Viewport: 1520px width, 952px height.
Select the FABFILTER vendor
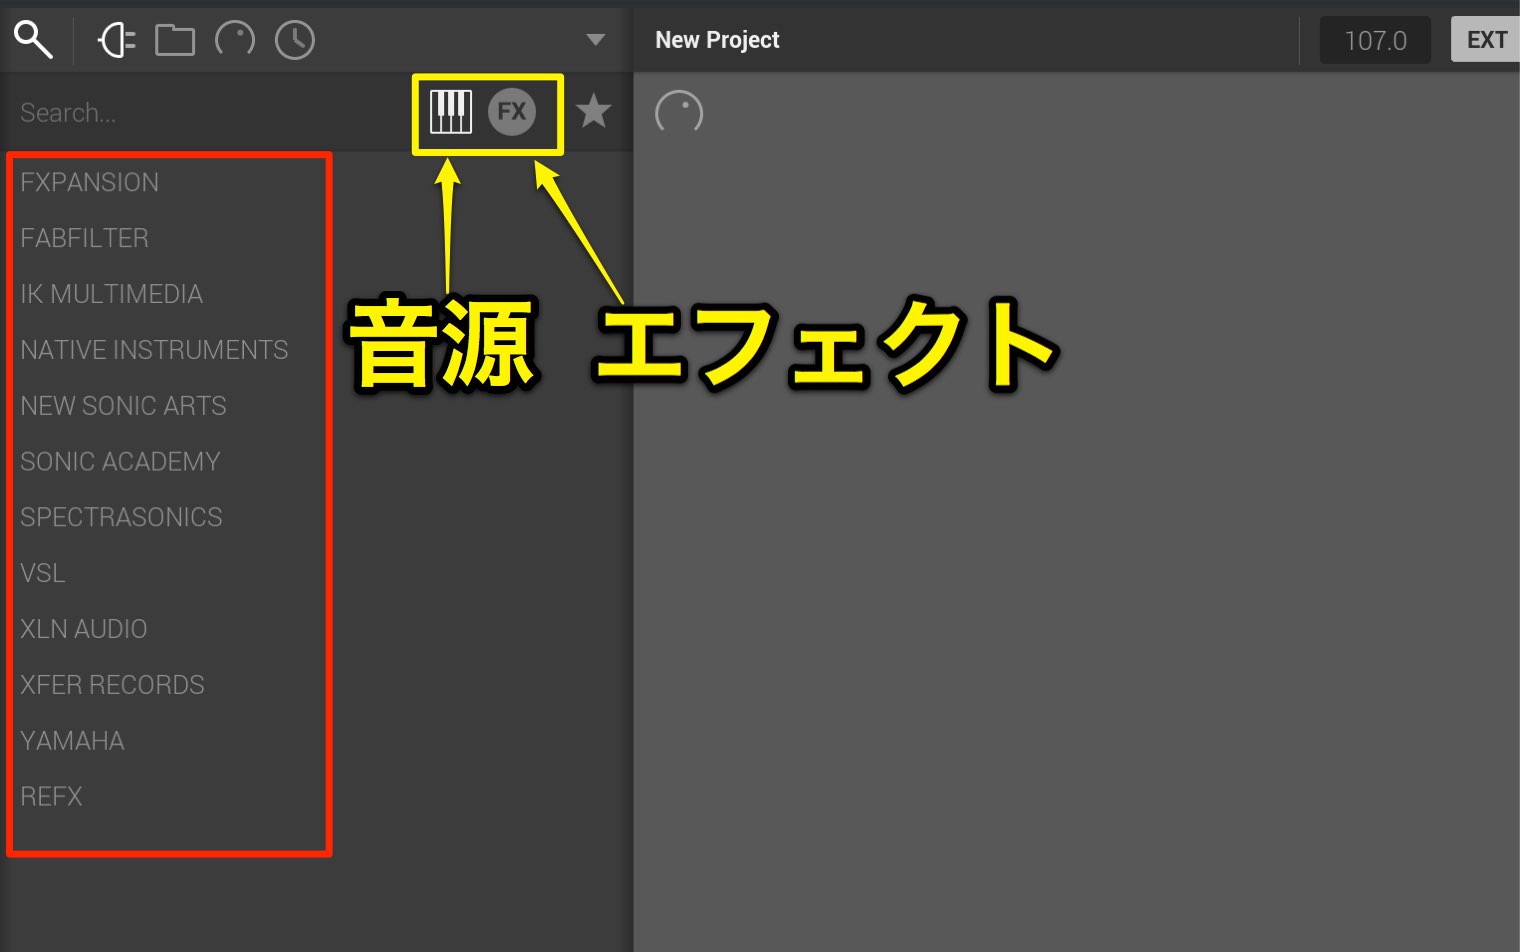coord(85,238)
